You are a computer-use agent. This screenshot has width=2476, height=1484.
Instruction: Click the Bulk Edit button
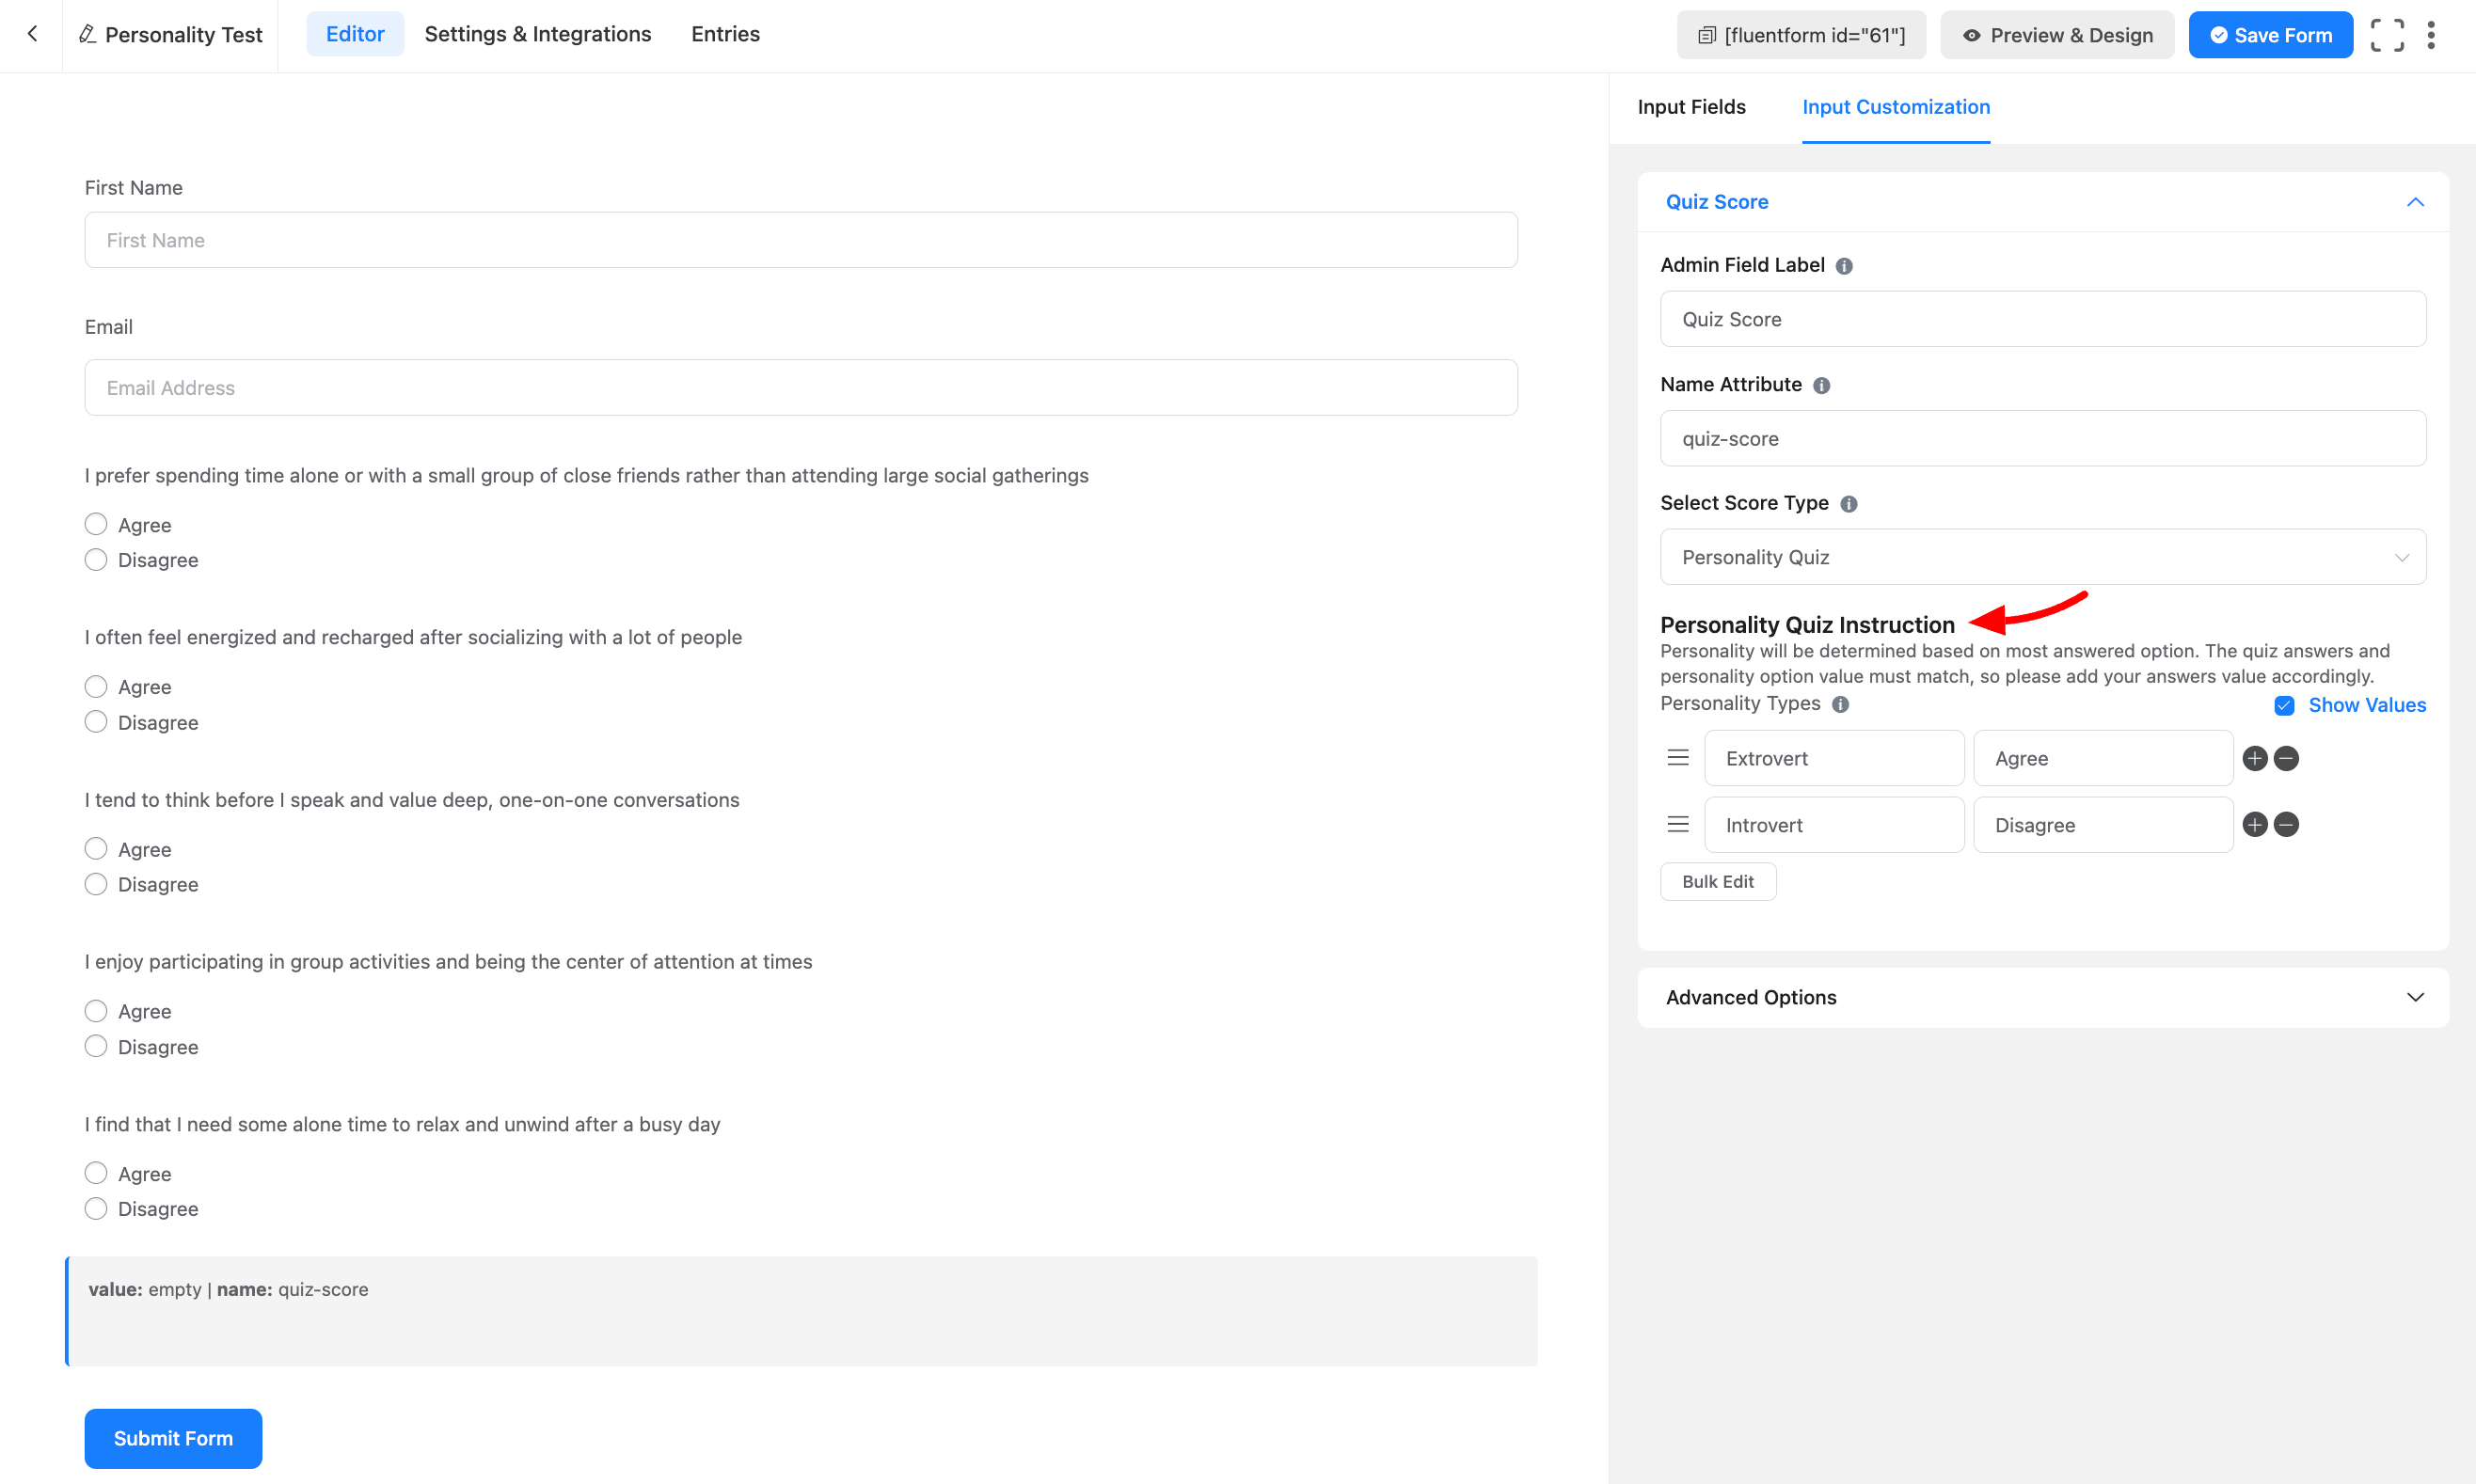pyautogui.click(x=1717, y=881)
